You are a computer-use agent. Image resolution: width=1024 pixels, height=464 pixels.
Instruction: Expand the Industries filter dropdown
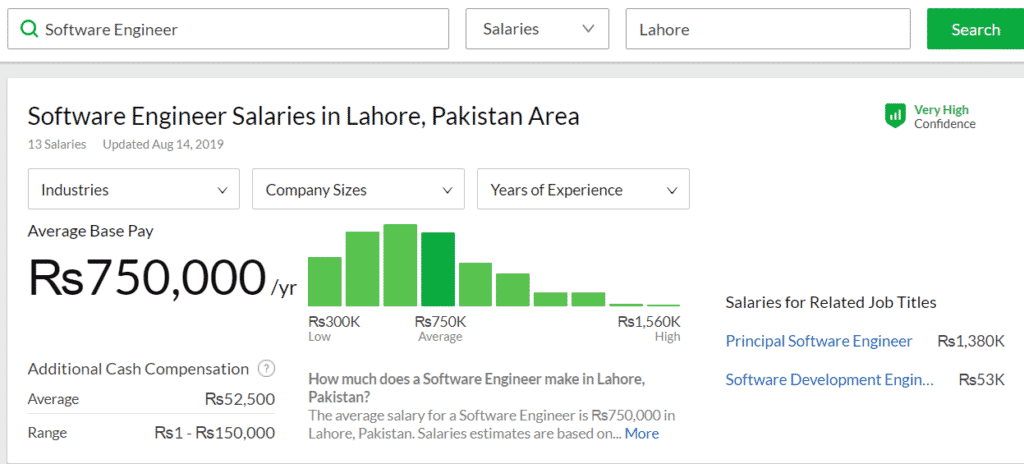click(x=133, y=189)
